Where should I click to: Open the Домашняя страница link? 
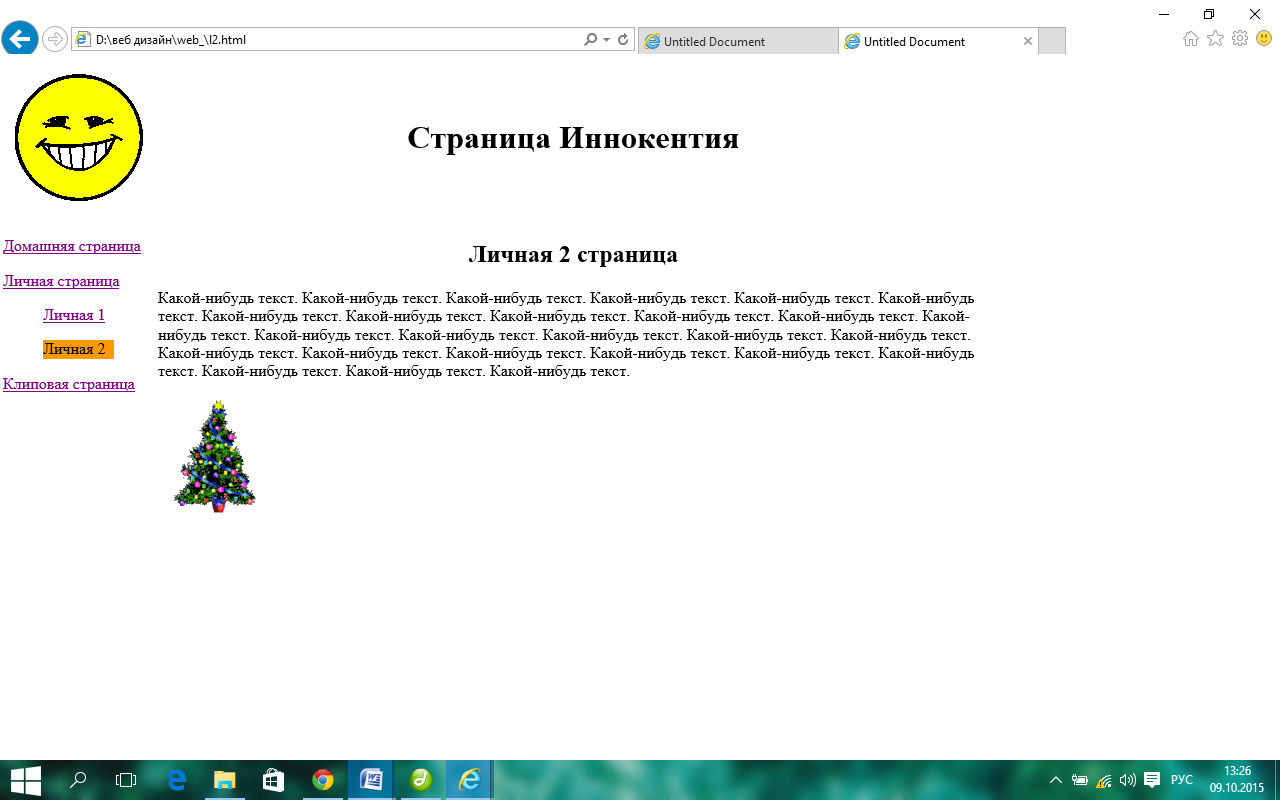point(72,246)
